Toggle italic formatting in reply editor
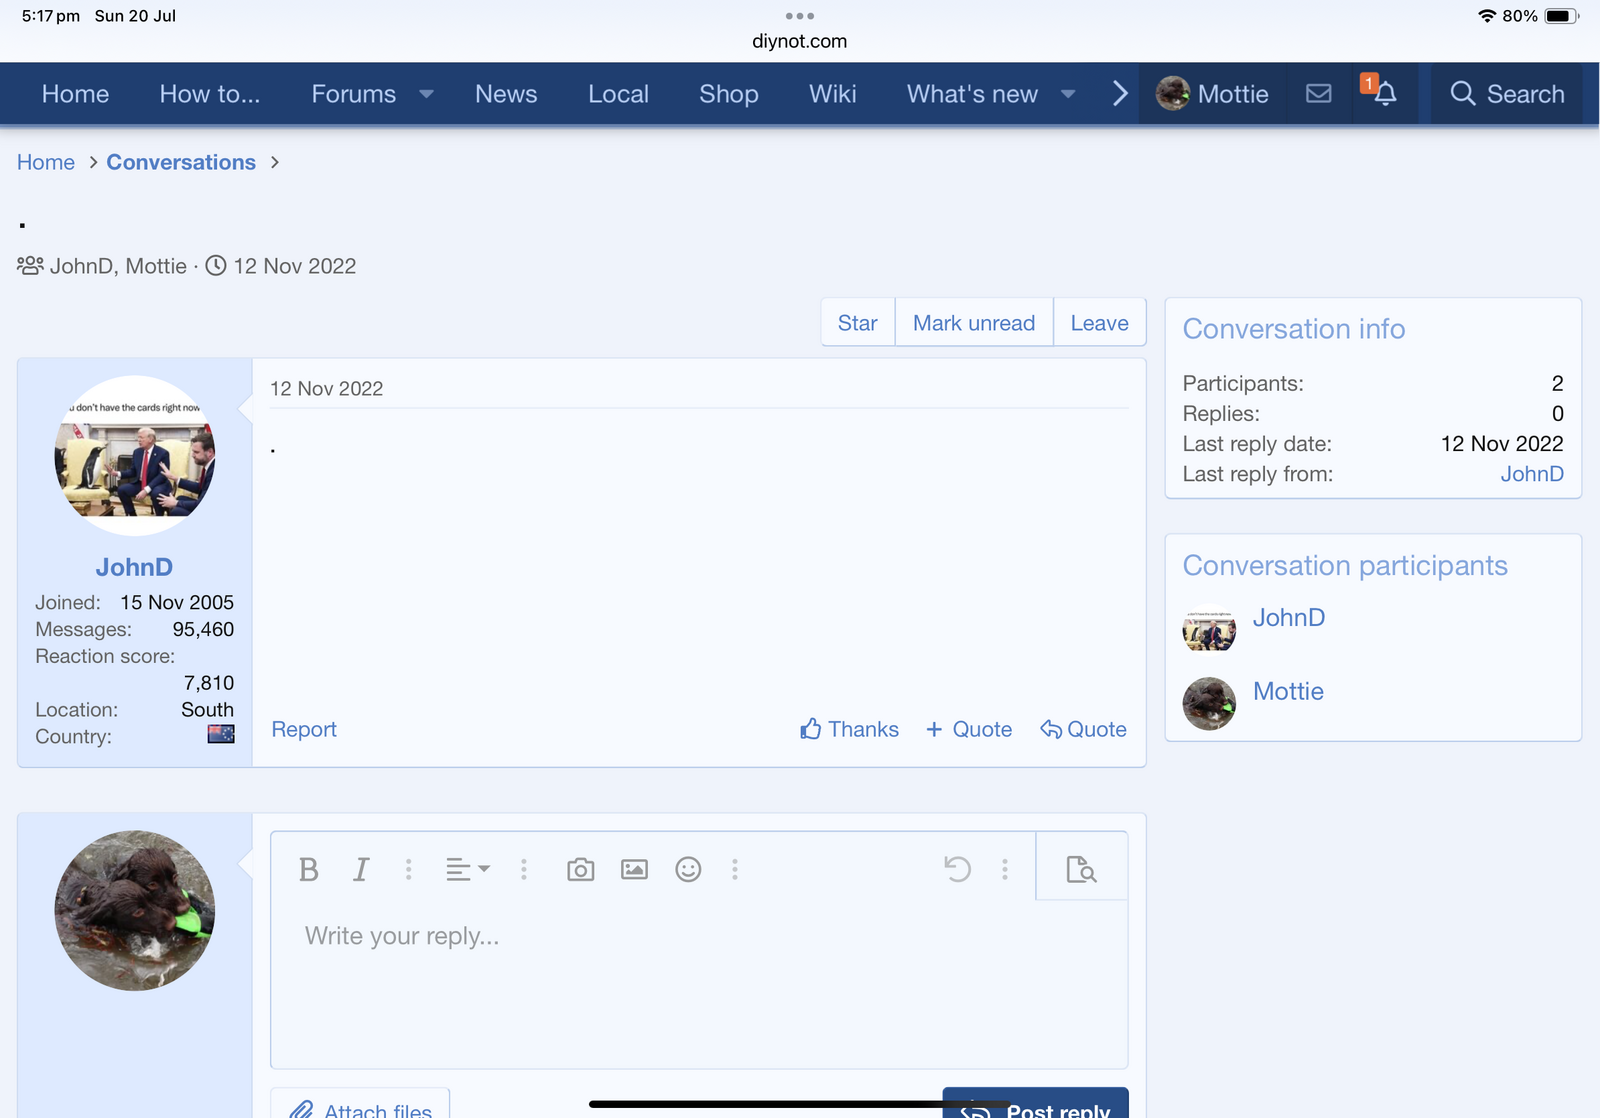 [x=361, y=870]
